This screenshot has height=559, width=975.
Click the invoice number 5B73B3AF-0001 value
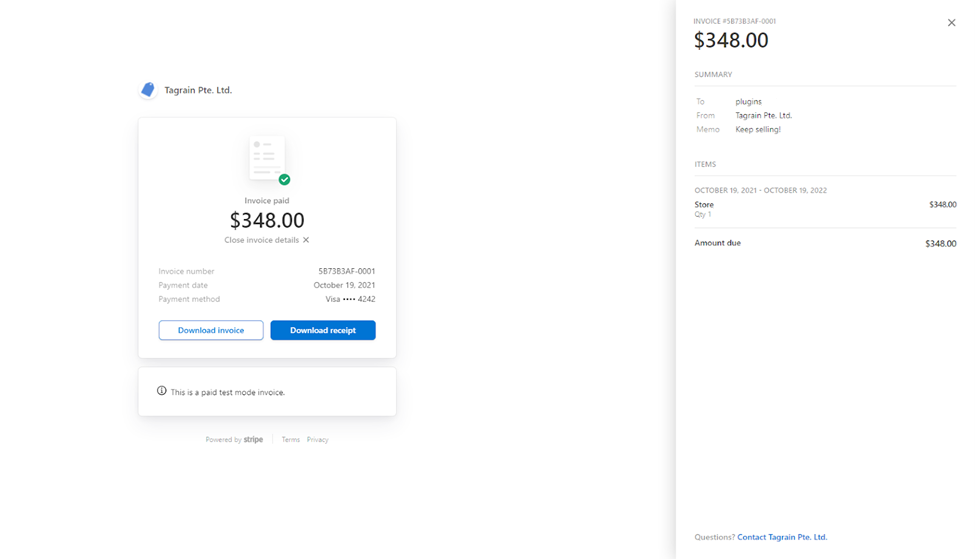point(347,271)
